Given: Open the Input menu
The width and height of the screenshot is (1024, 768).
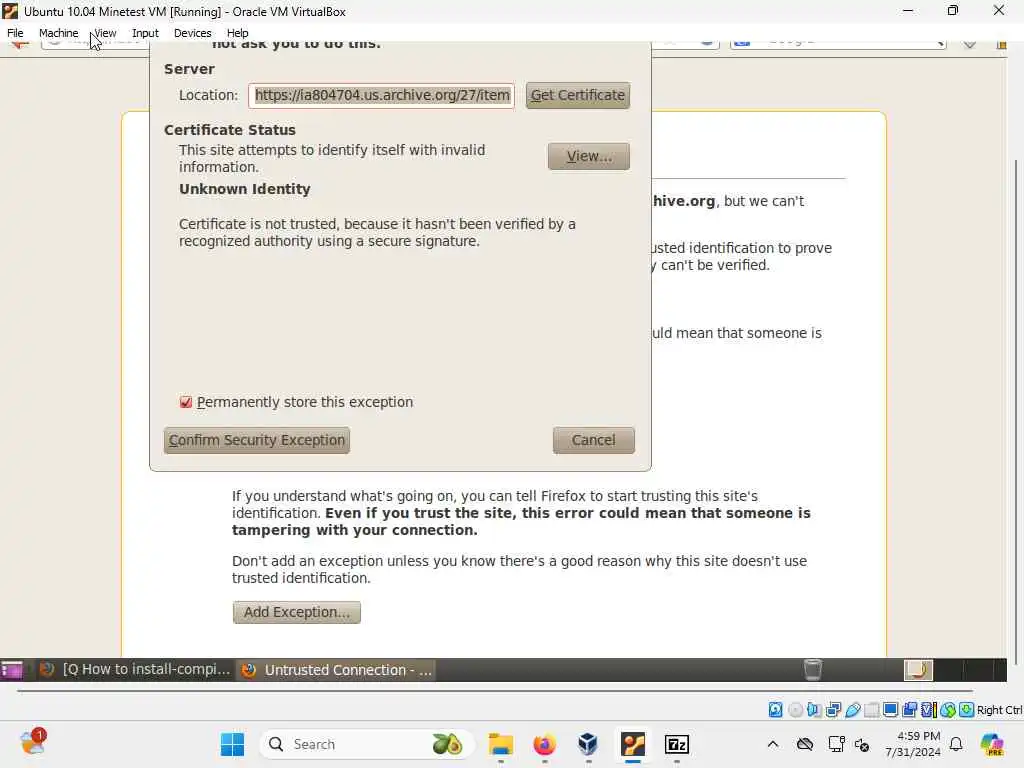Looking at the screenshot, I should [x=145, y=33].
